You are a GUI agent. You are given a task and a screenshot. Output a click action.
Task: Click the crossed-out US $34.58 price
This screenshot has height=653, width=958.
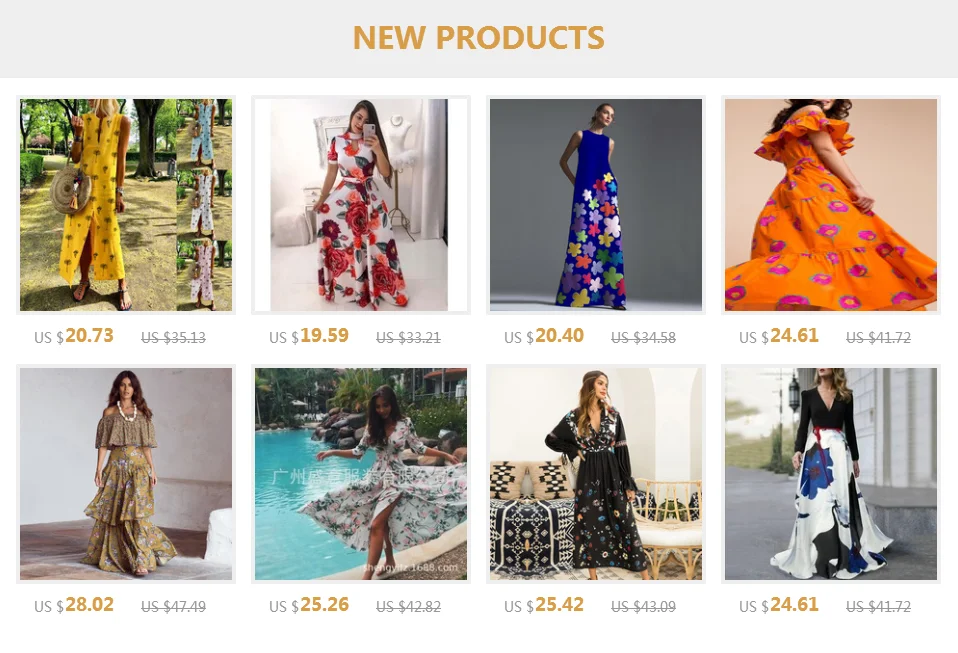[643, 338]
